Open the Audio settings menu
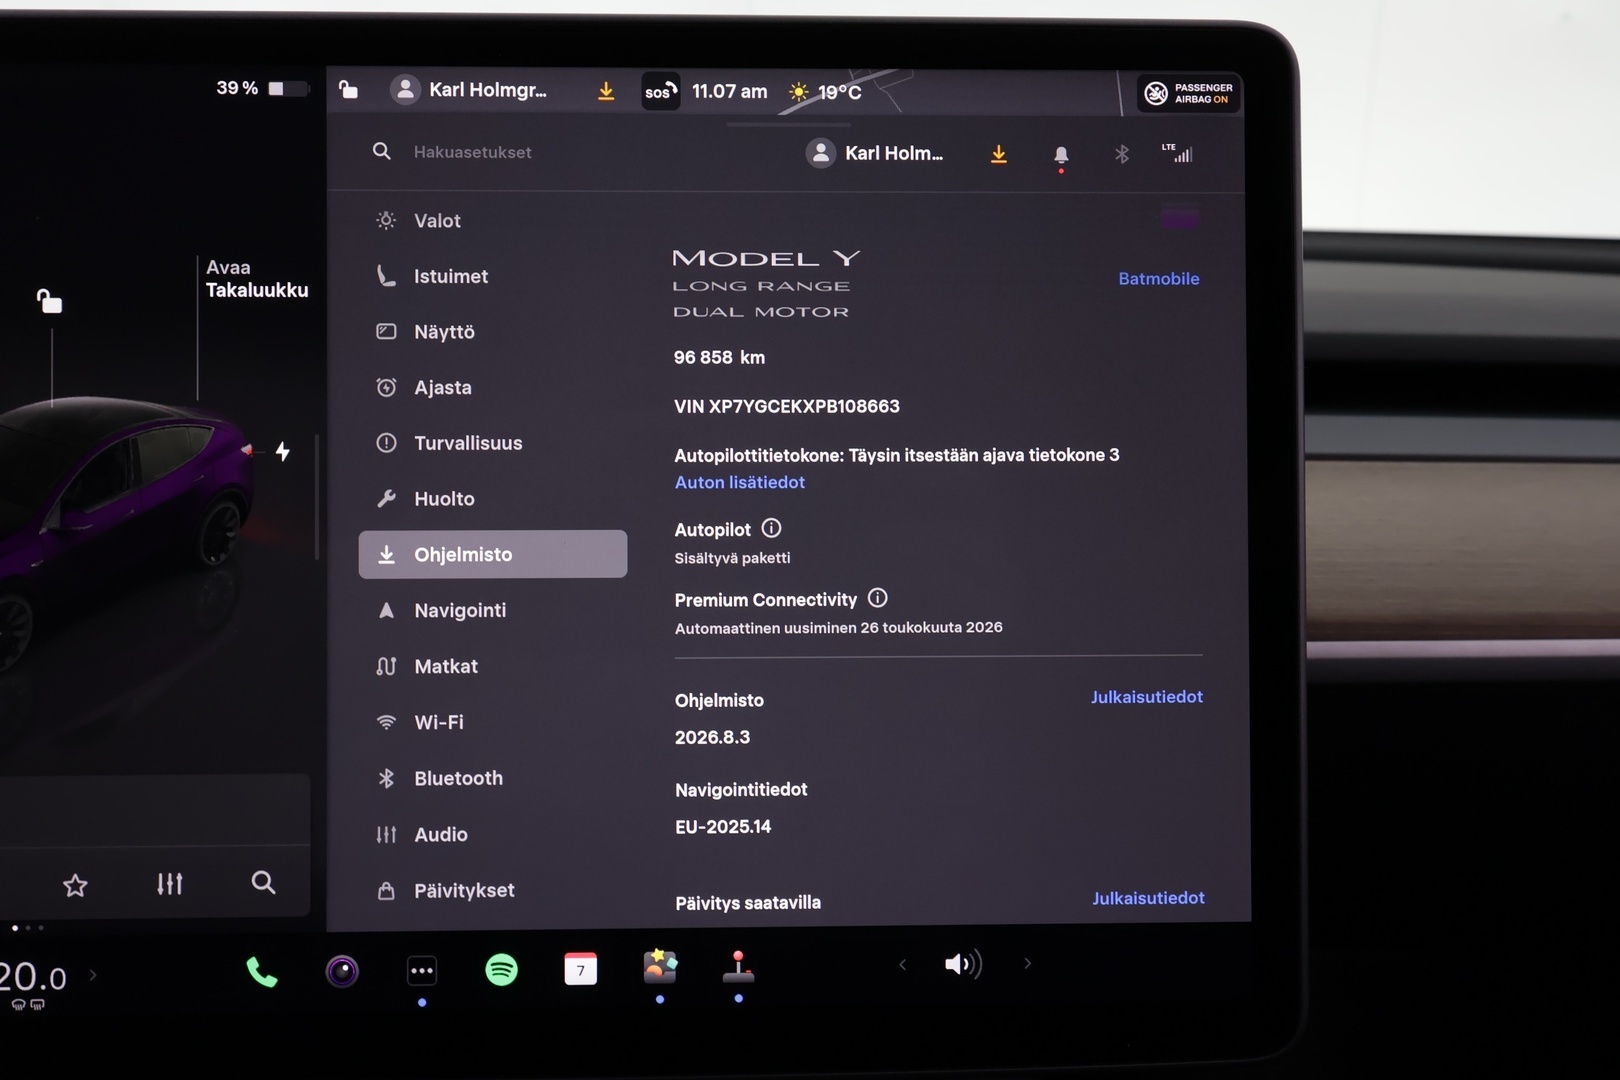Screen dimensions: 1620x1080 493,834
